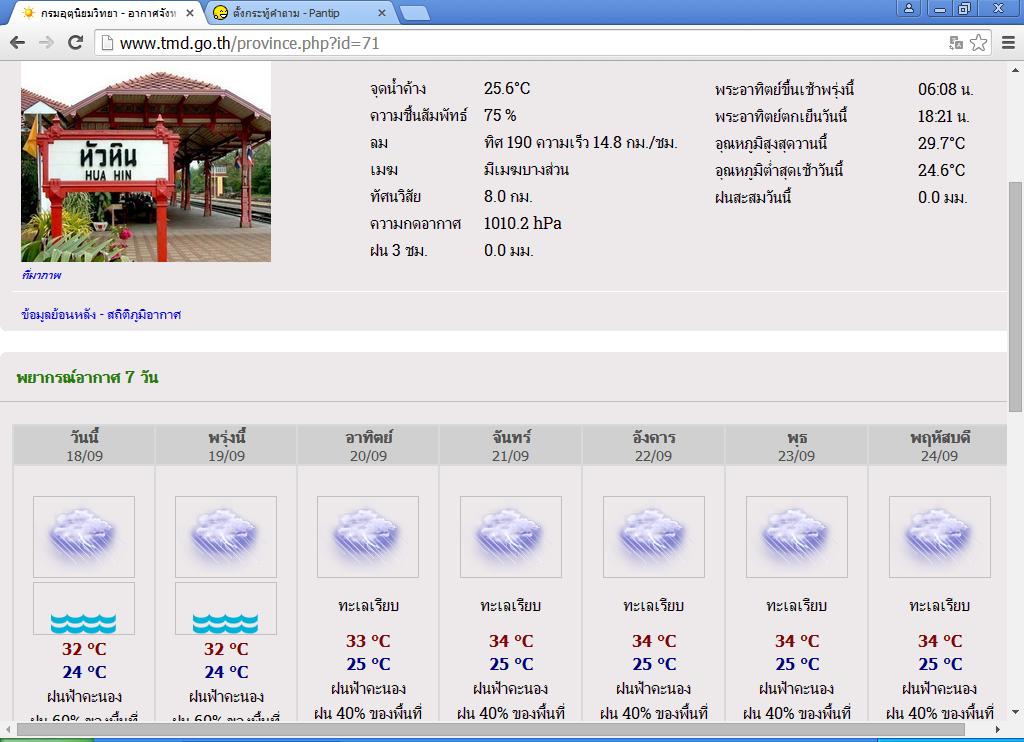
Task: Click the พยากรณ์อากาศ 7 วัน heading
Action: coord(88,378)
